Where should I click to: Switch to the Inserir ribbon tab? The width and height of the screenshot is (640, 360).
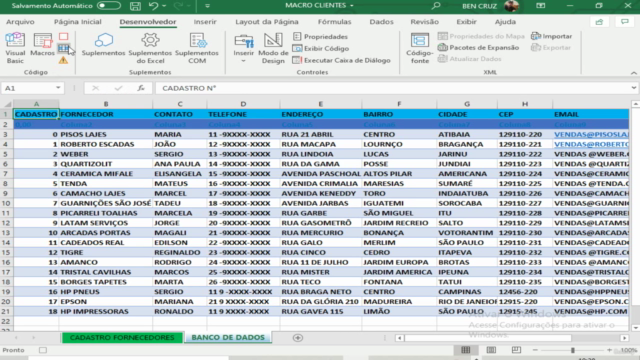click(205, 22)
